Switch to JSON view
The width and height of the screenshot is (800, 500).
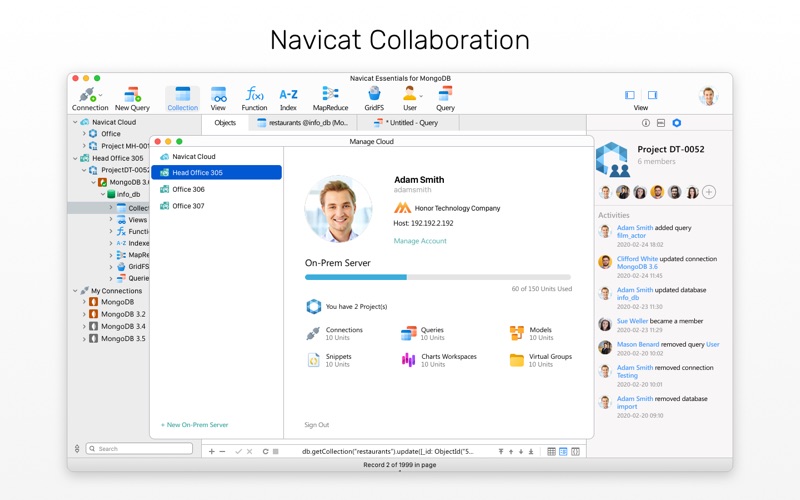[576, 452]
